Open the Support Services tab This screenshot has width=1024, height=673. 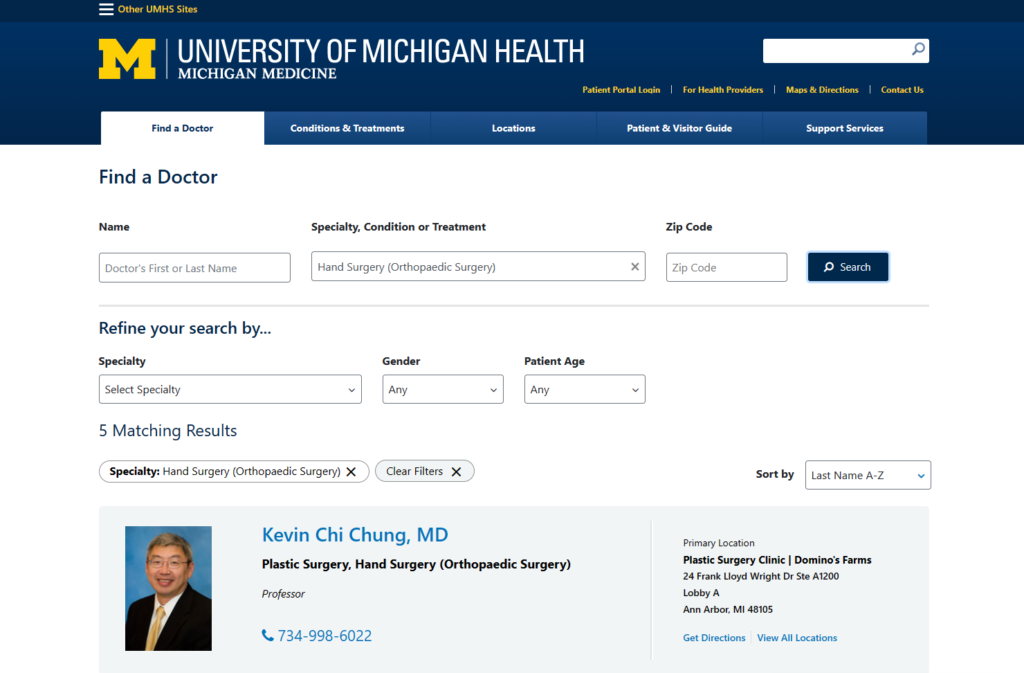click(x=844, y=128)
